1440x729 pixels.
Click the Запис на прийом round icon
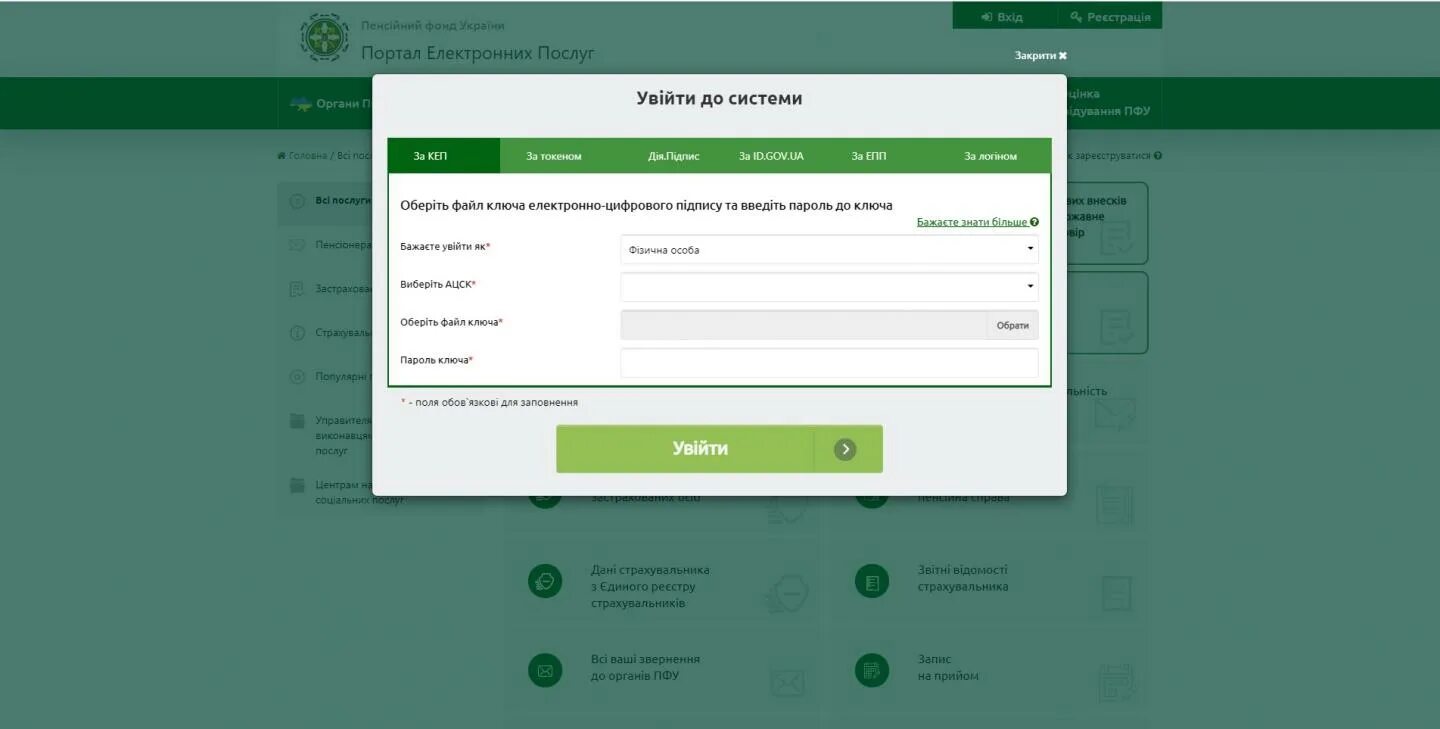click(x=872, y=671)
